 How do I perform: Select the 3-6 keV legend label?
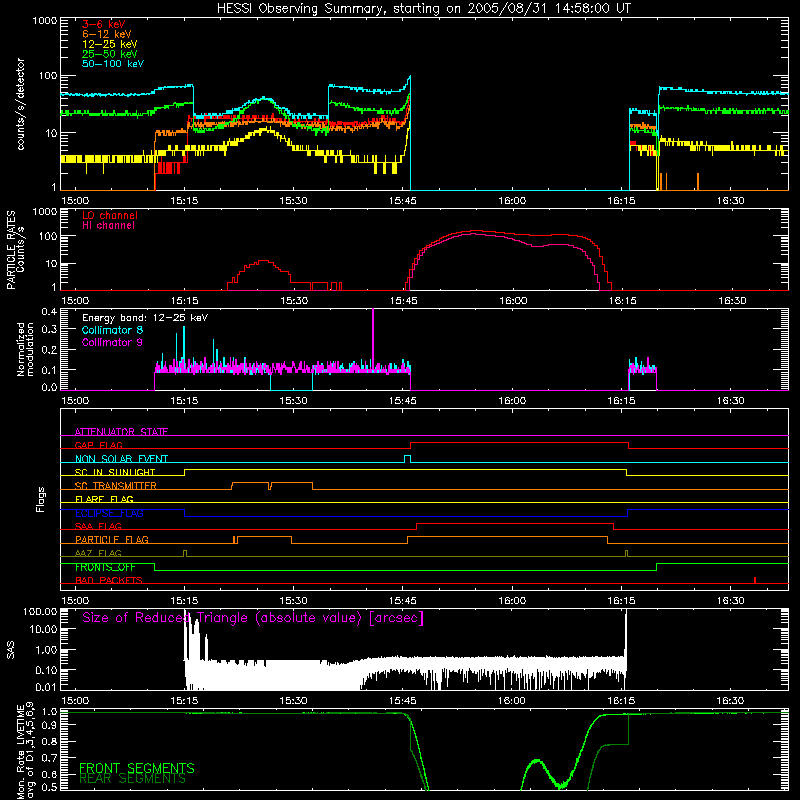(x=103, y=24)
